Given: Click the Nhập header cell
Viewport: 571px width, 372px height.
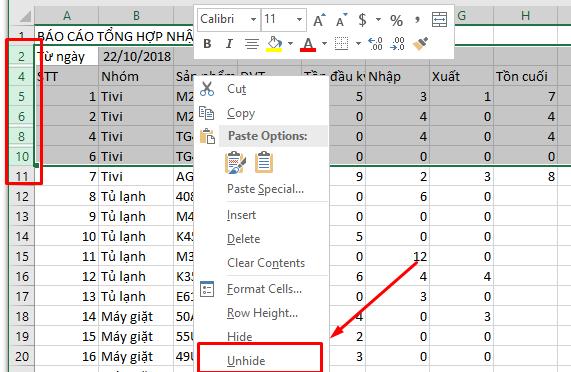Looking at the screenshot, I should coord(398,76).
